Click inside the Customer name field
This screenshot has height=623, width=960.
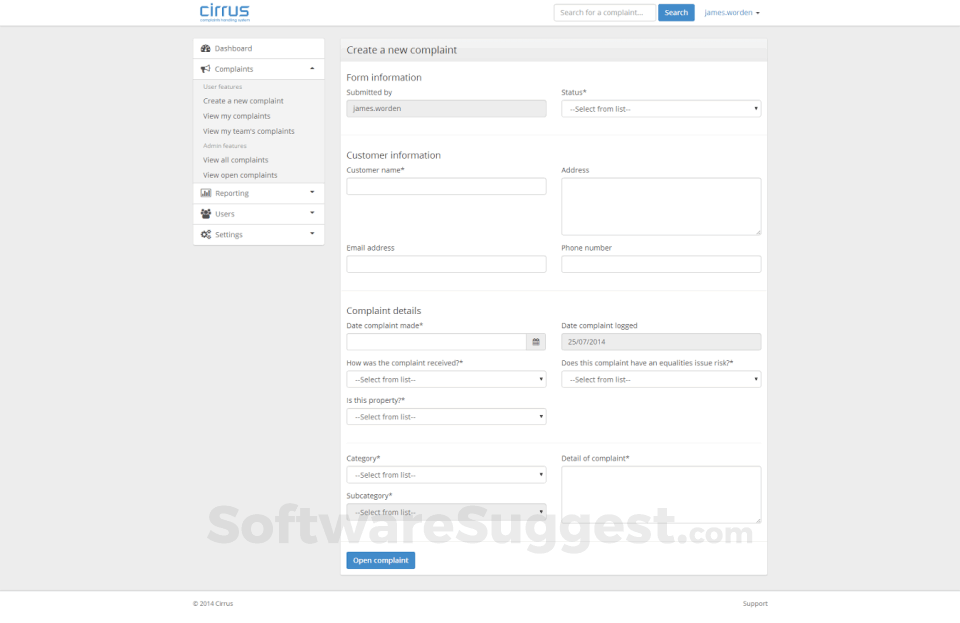pos(446,185)
